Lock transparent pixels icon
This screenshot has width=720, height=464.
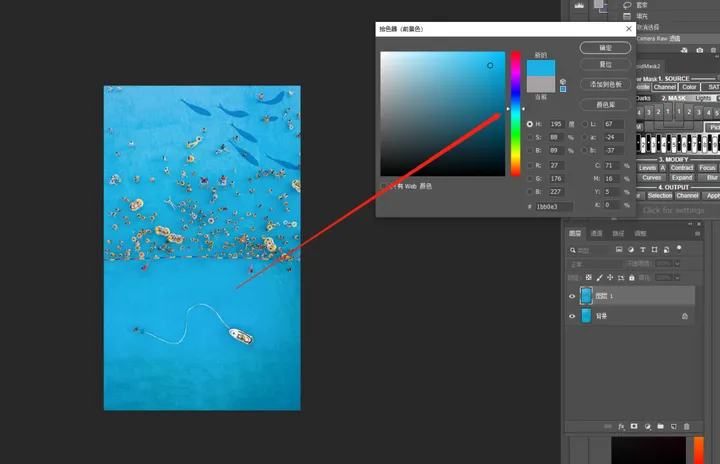(589, 277)
